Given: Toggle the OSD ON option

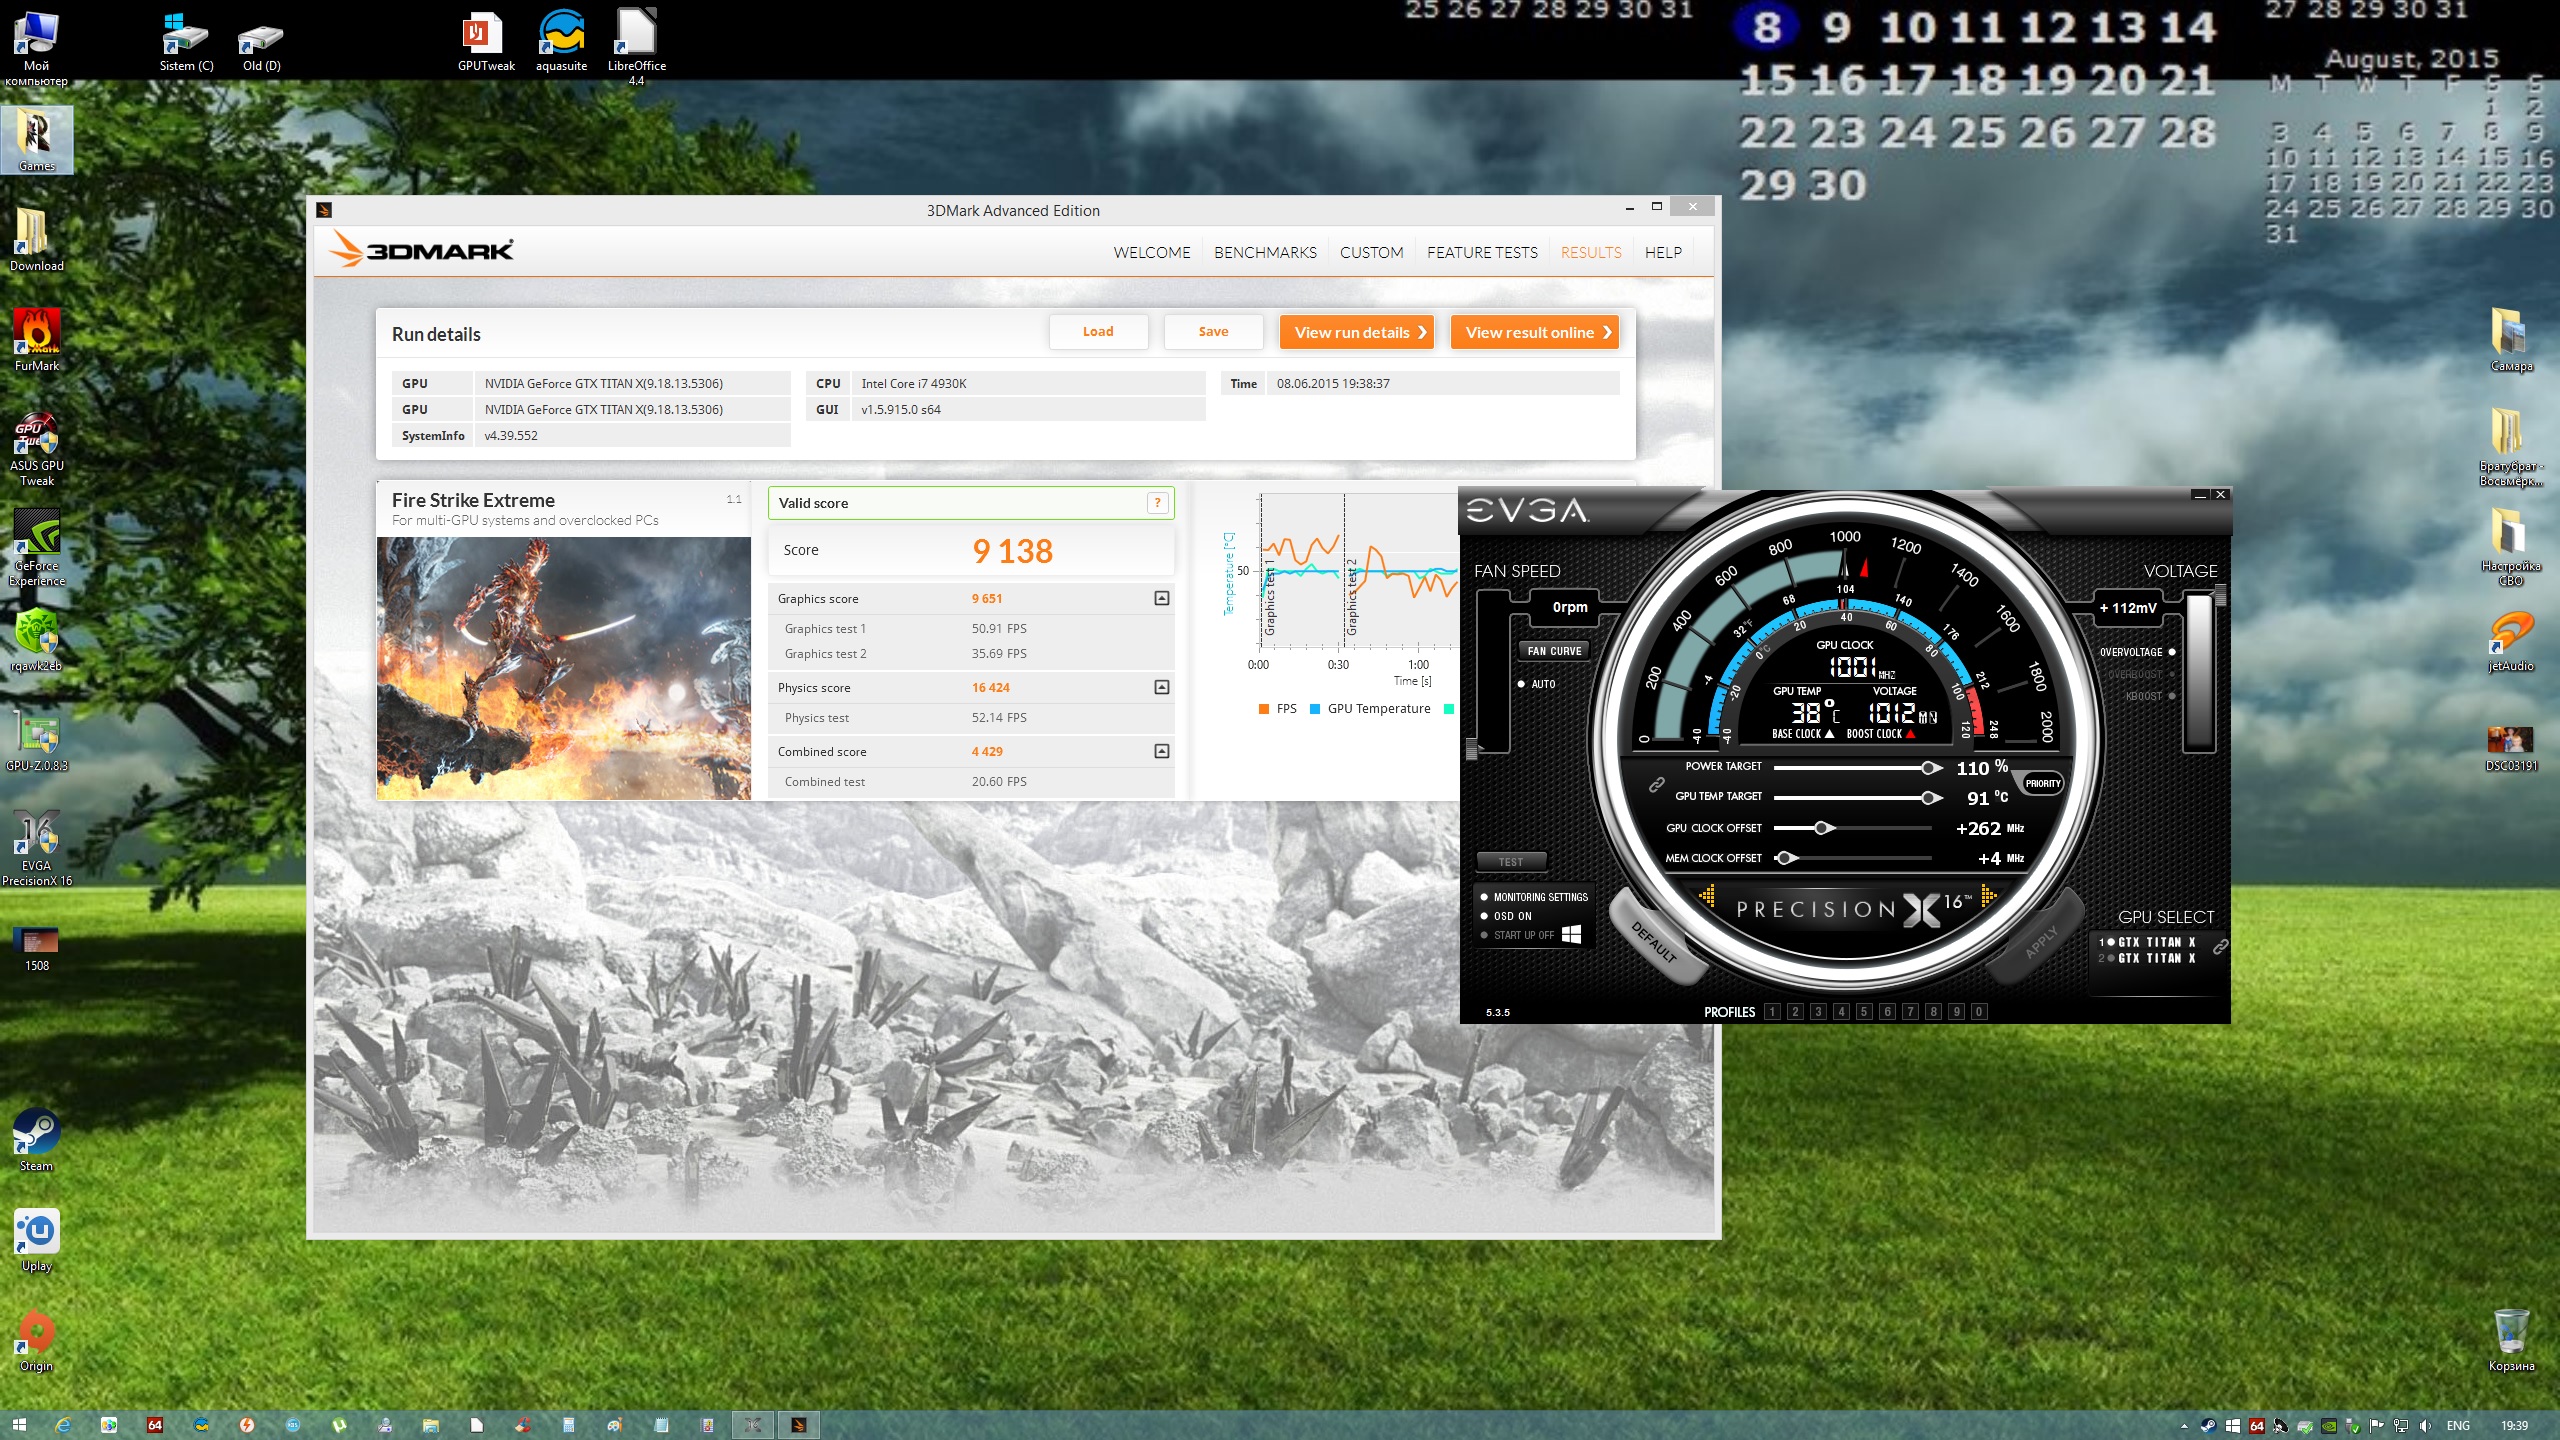Looking at the screenshot, I should (1485, 916).
